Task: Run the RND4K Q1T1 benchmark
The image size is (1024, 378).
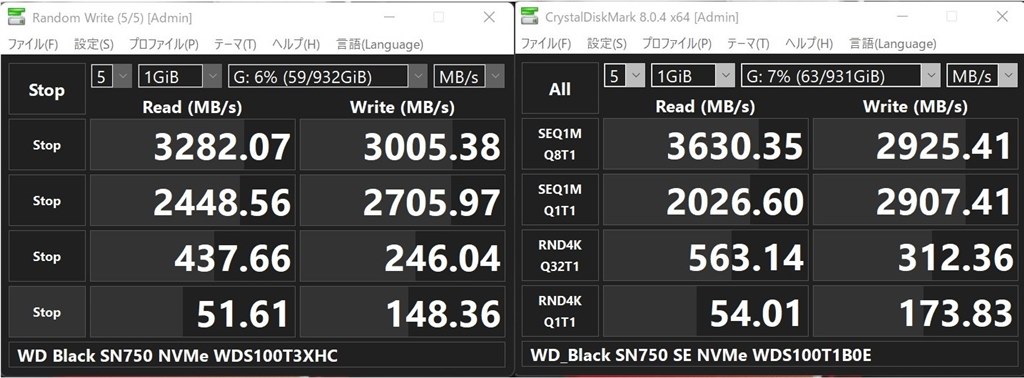Action: (560, 311)
